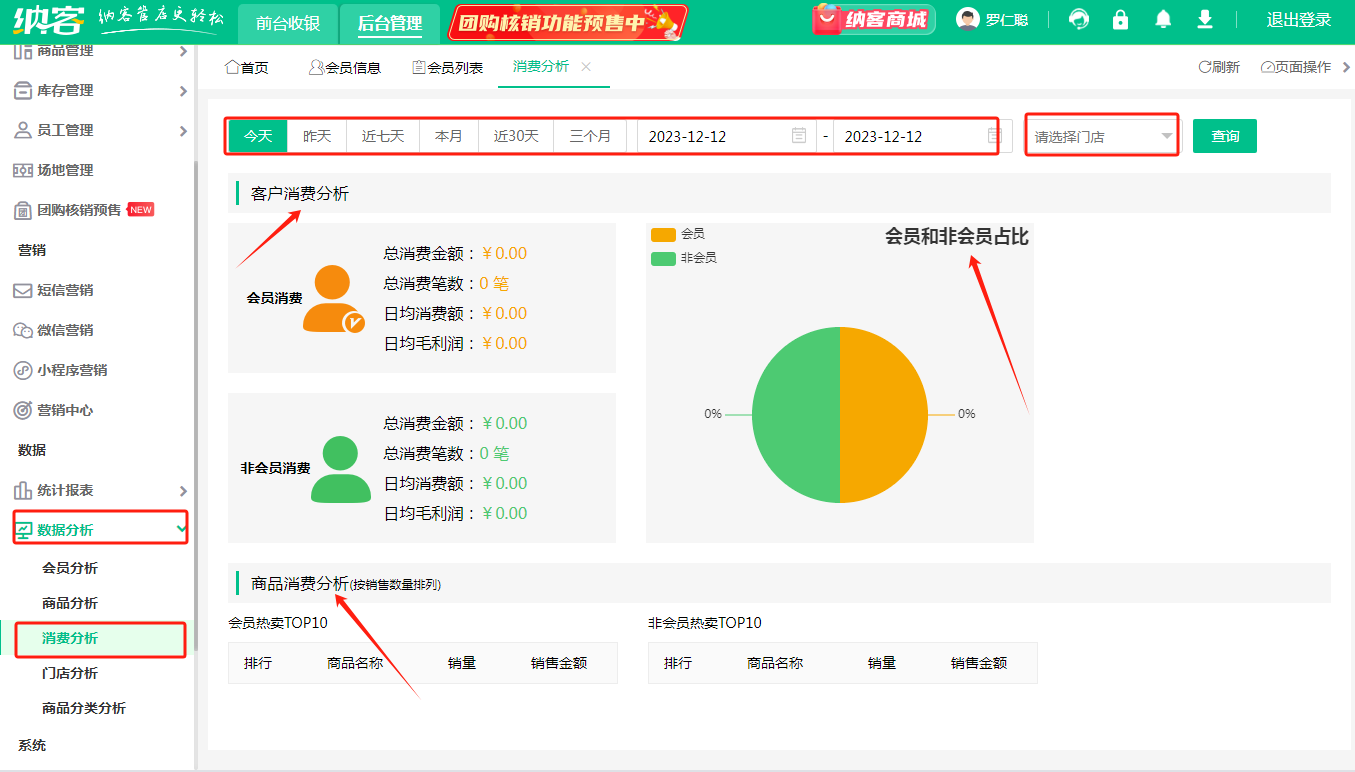Click the download icon in header
The width and height of the screenshot is (1355, 772).
tap(1204, 20)
